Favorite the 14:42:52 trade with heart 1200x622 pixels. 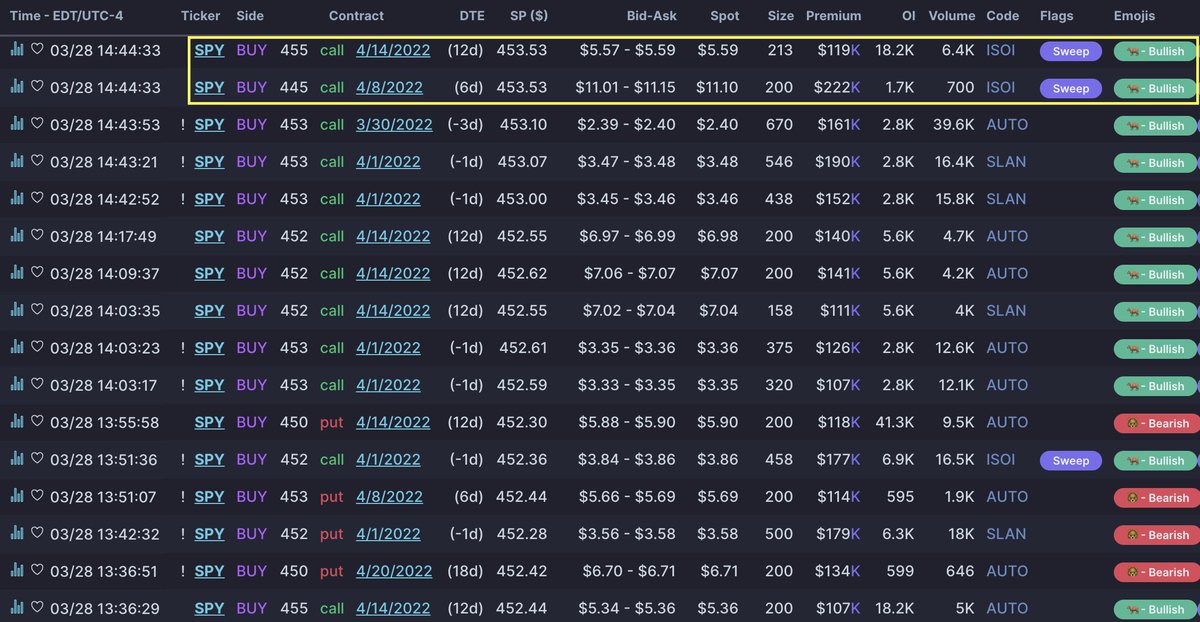tap(37, 198)
